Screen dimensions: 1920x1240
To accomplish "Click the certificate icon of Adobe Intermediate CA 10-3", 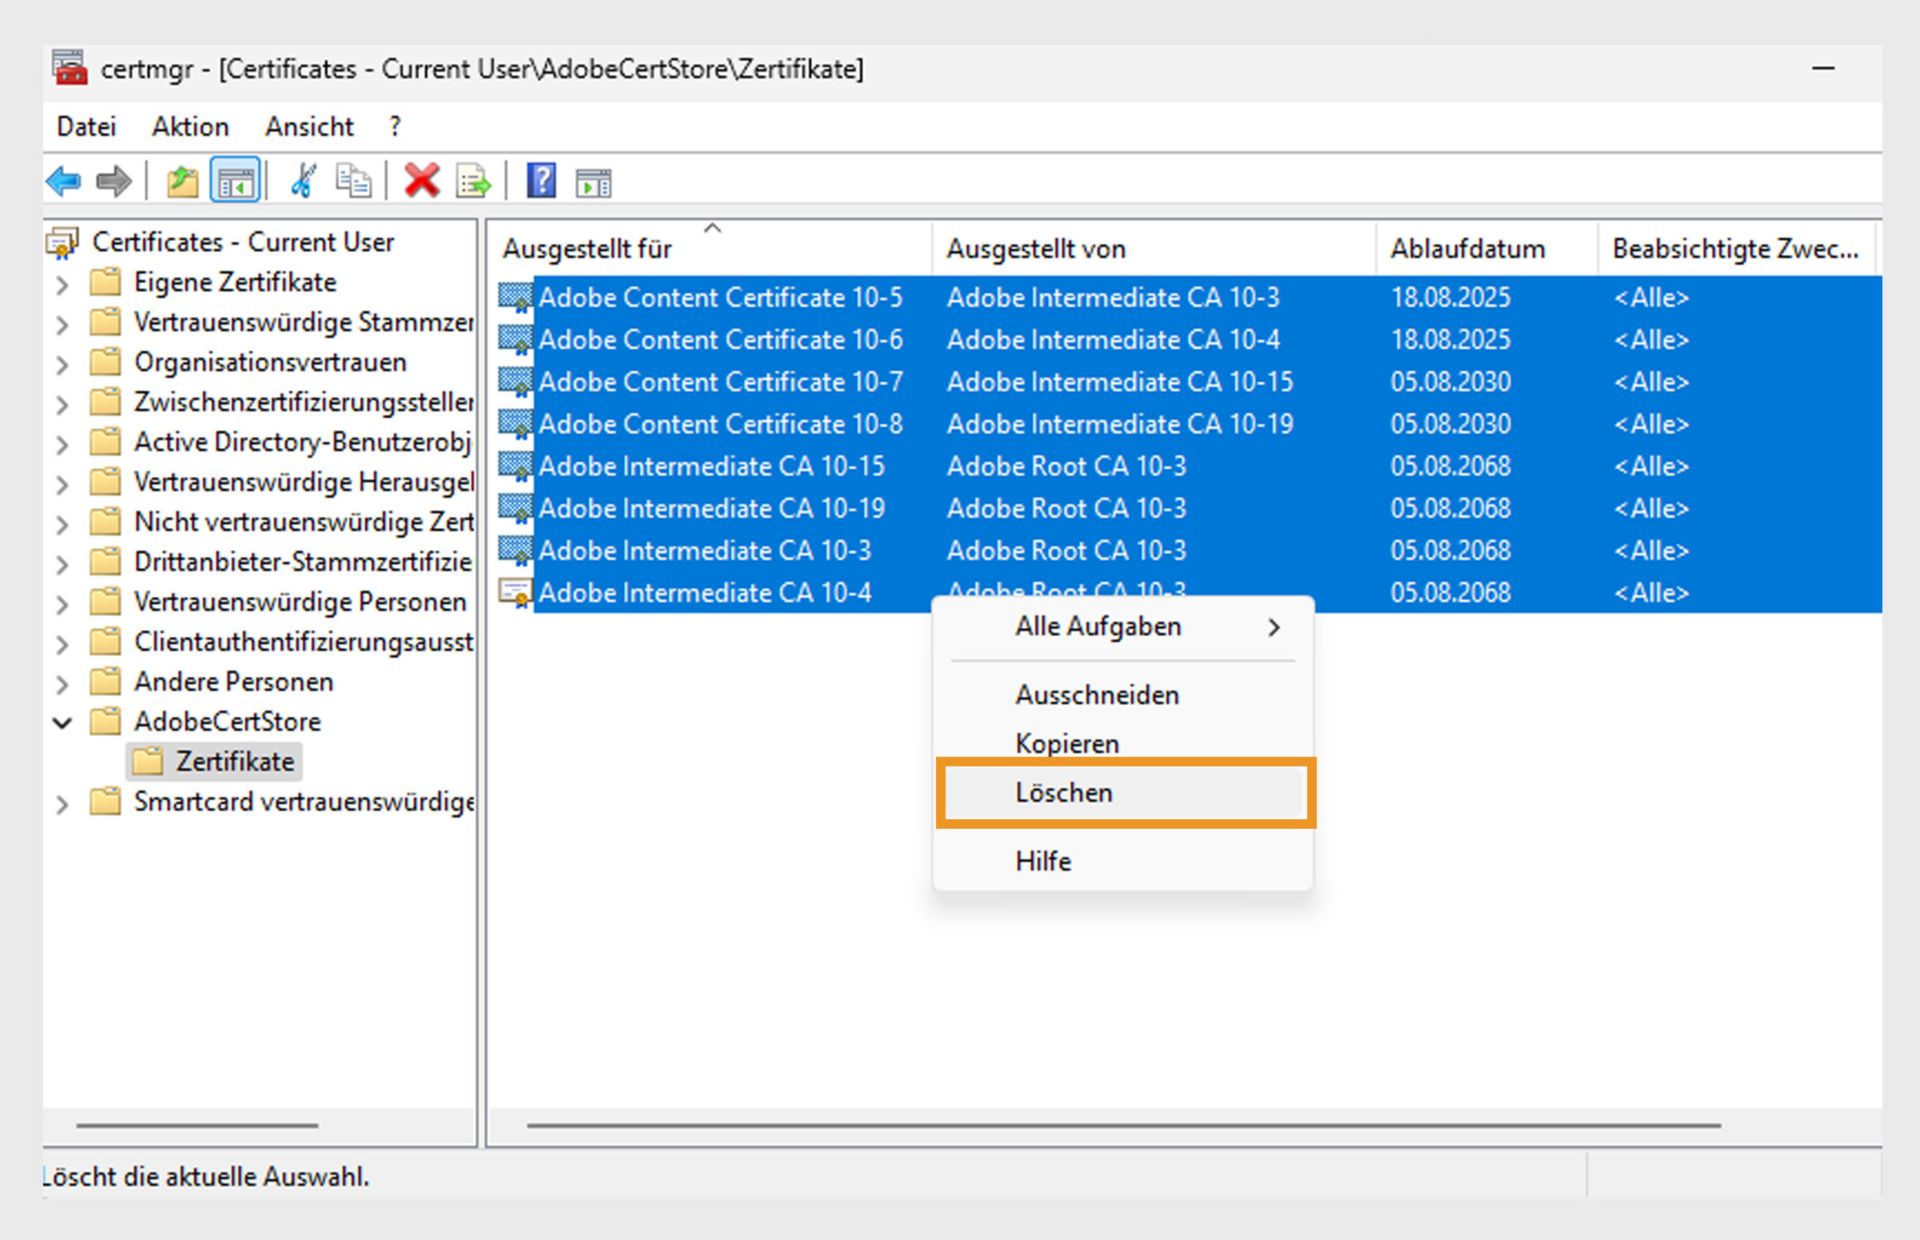I will pos(515,550).
